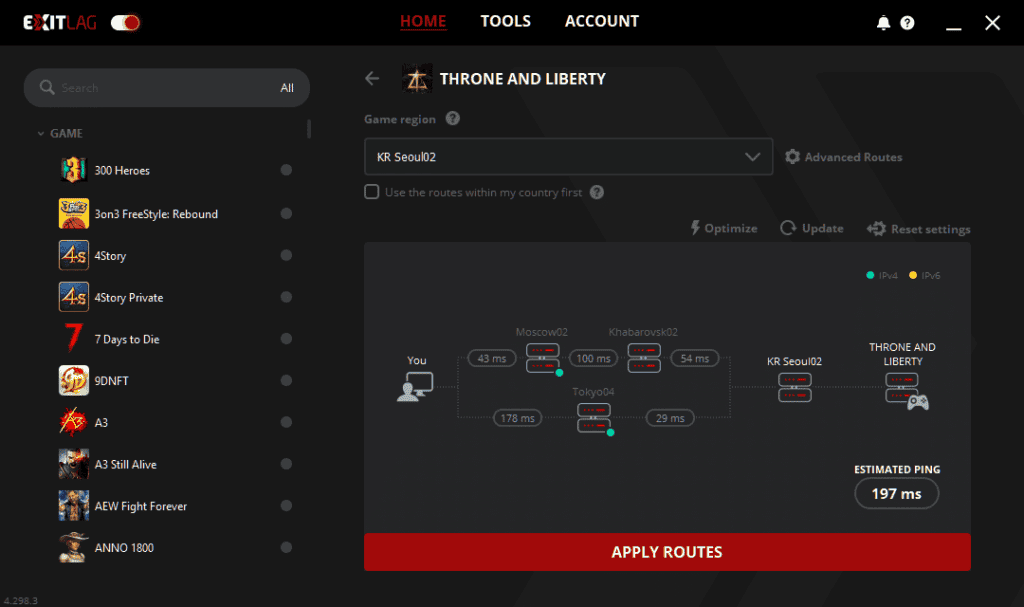Click the 29 ms latency badge
Image resolution: width=1024 pixels, height=607 pixels.
[x=670, y=418]
